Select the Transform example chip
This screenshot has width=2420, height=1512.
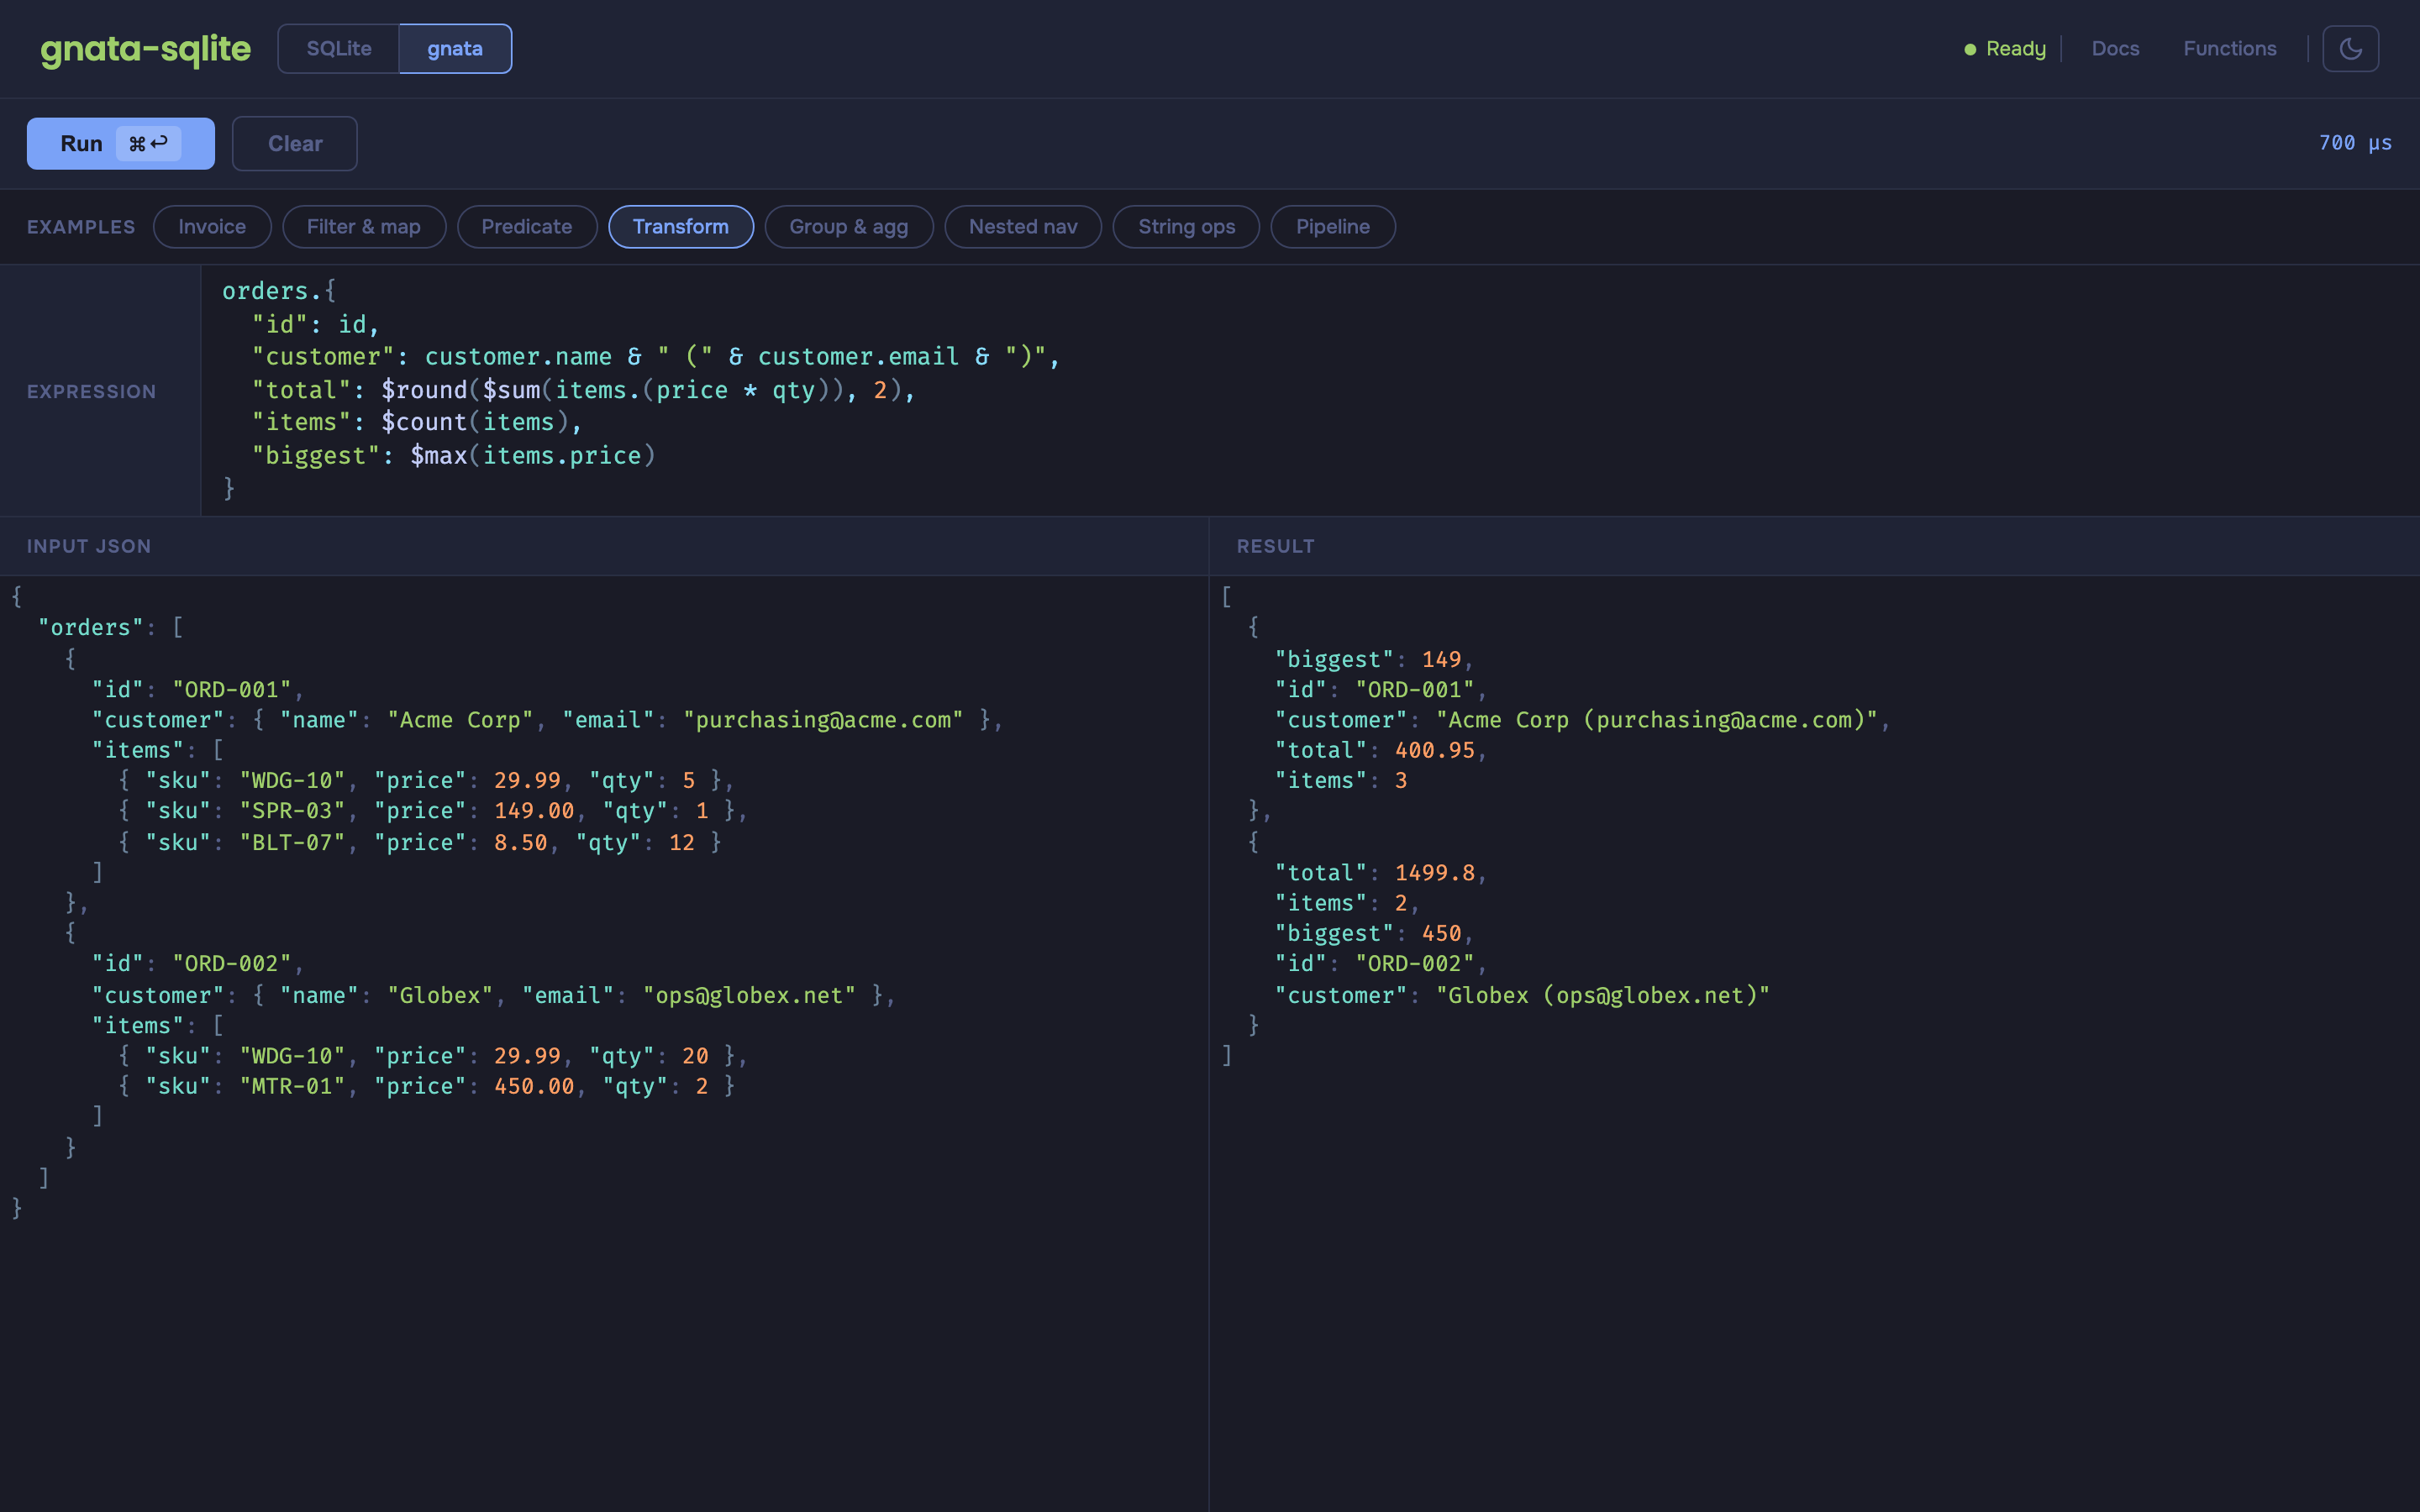pyautogui.click(x=681, y=227)
